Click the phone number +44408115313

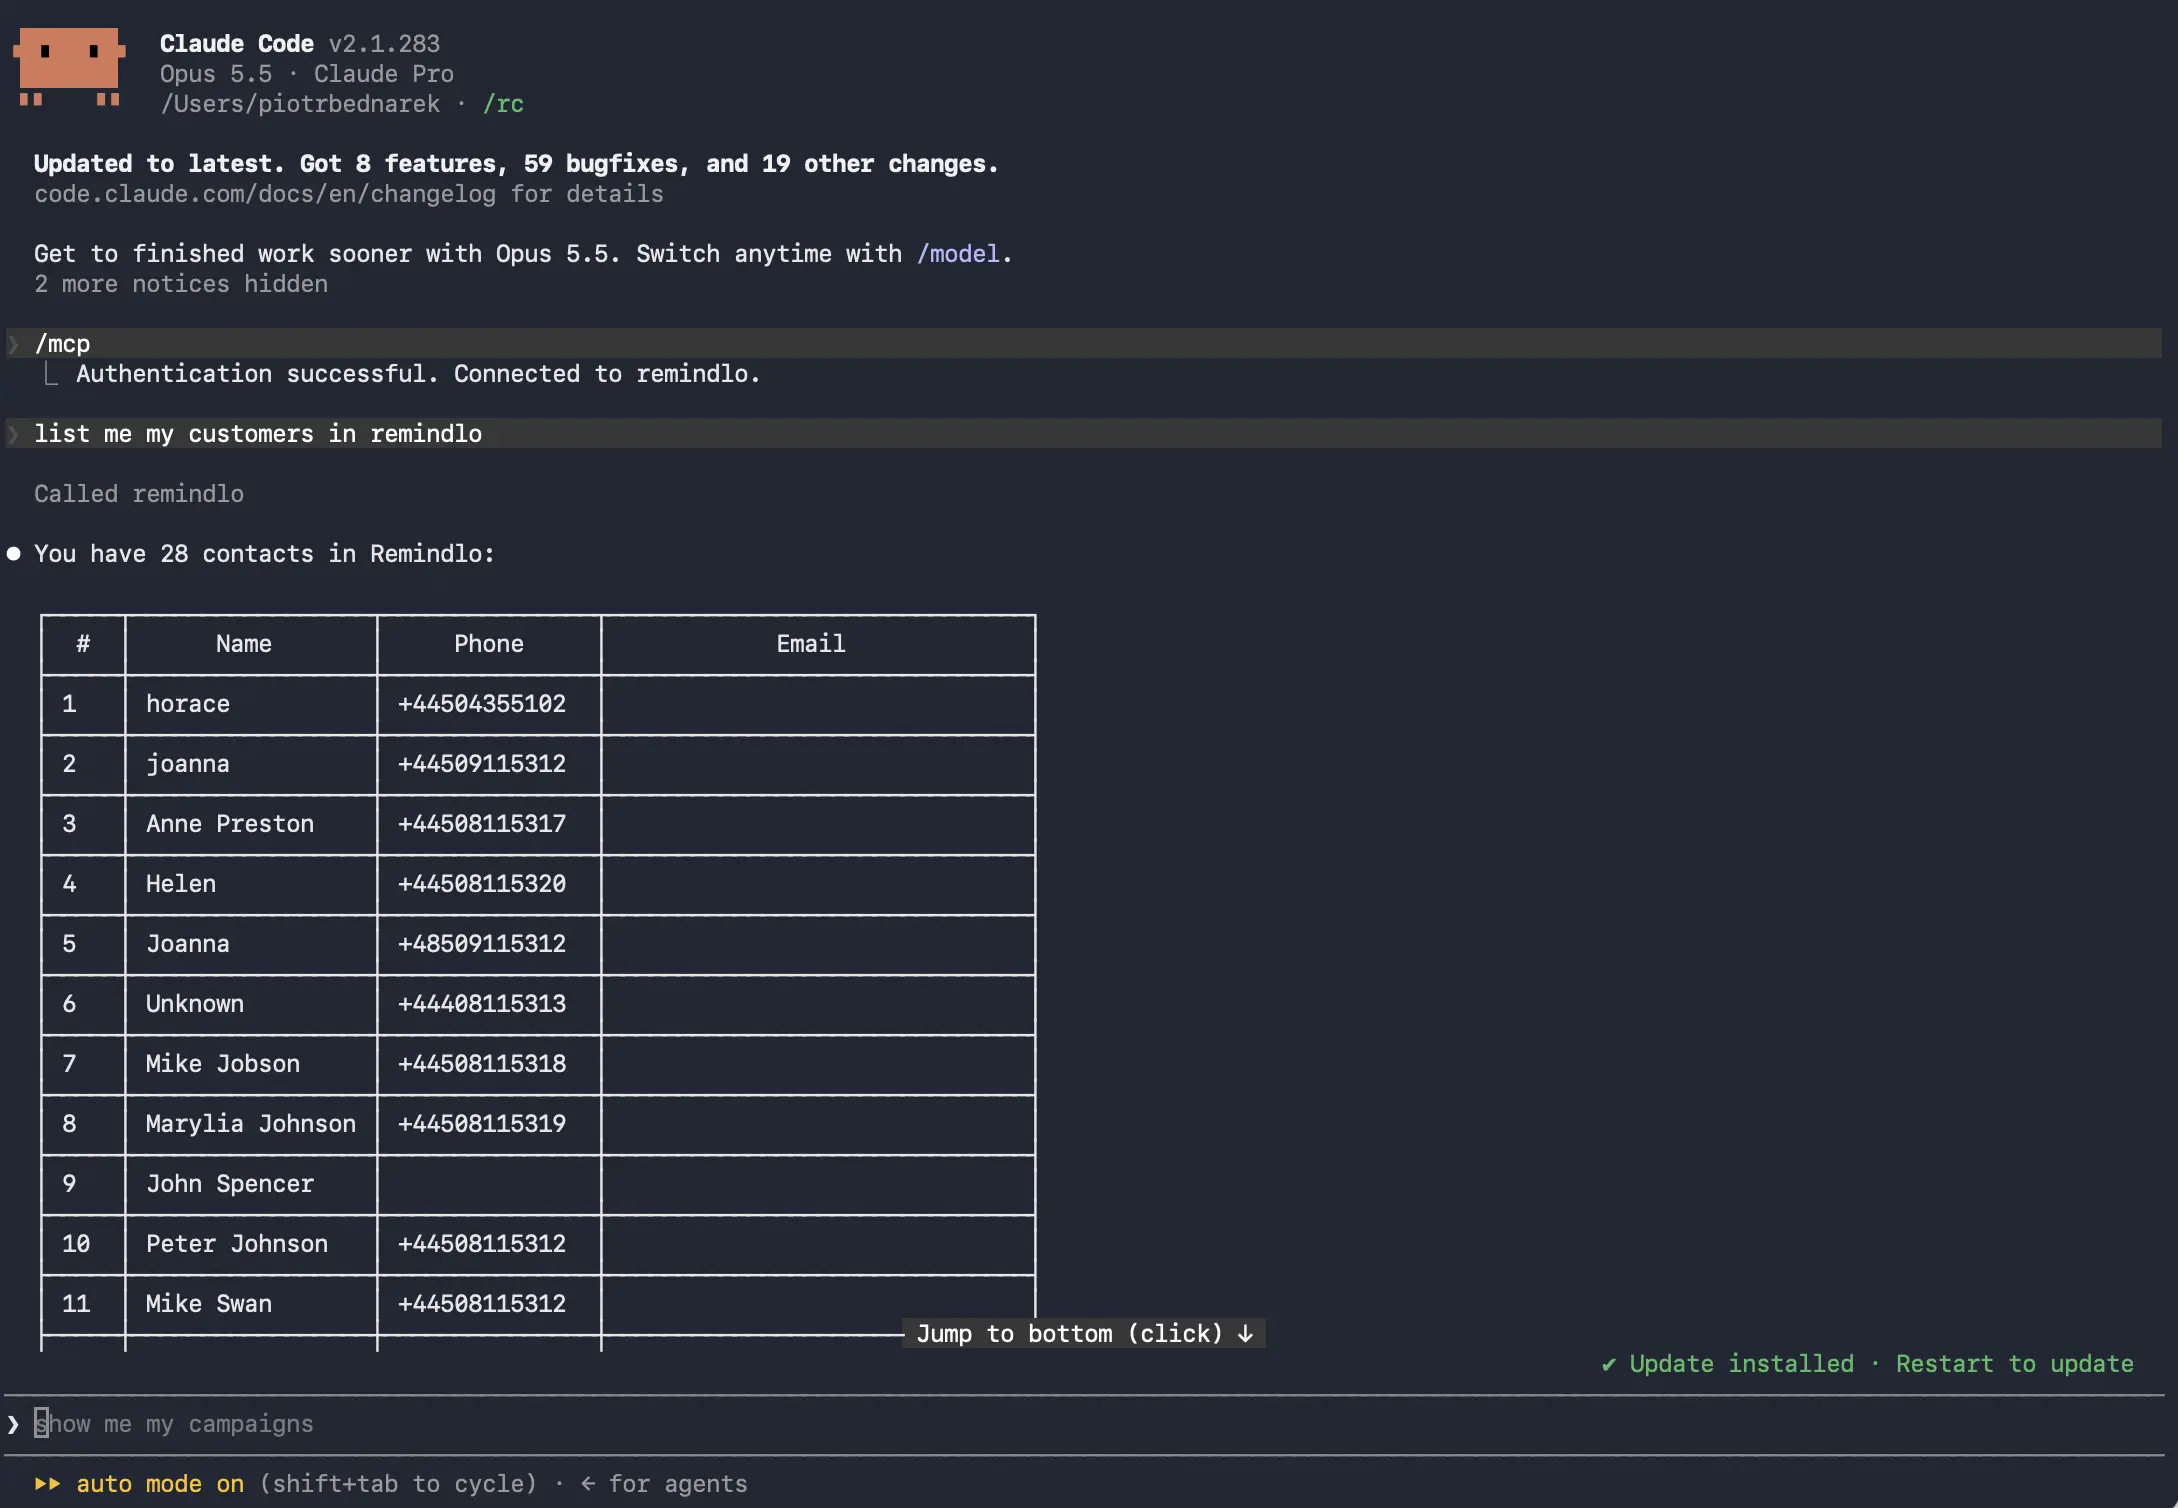(x=482, y=1004)
